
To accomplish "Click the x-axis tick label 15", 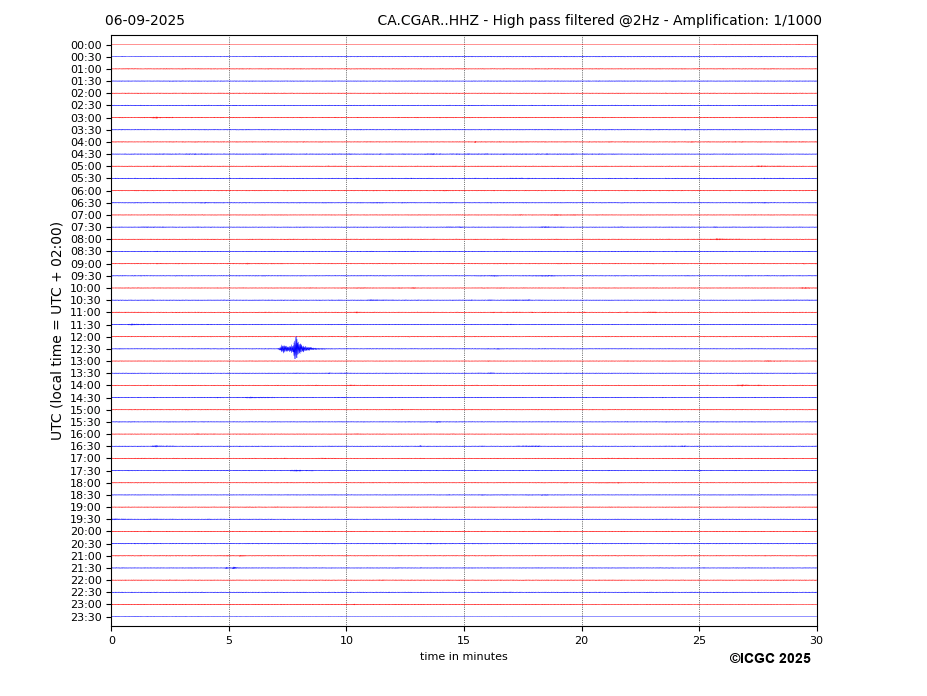I will coord(464,640).
